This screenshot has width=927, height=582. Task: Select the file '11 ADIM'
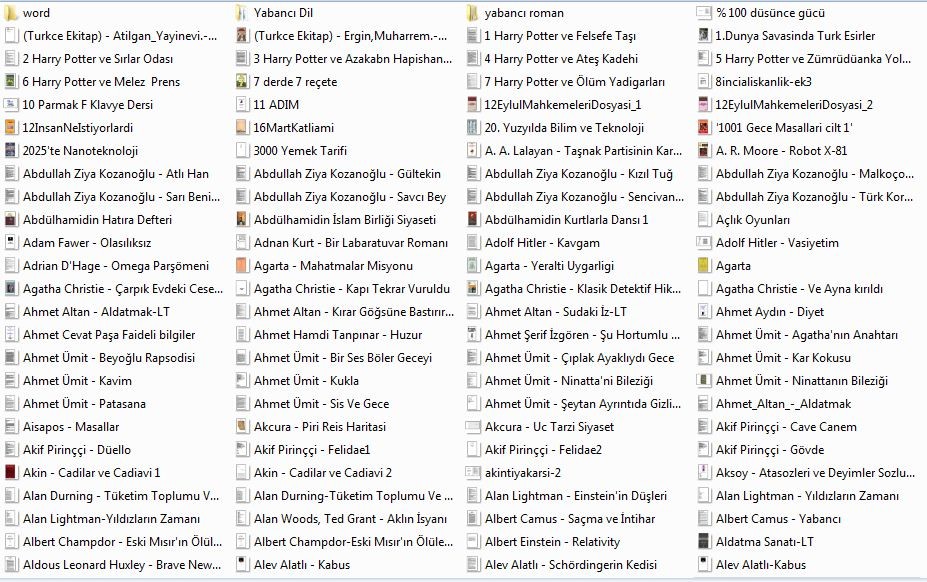[x=276, y=105]
